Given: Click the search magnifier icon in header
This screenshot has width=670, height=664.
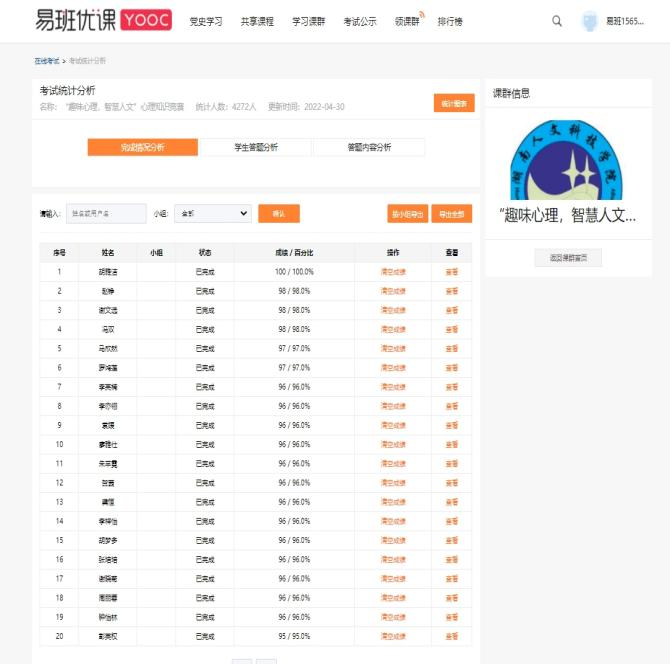Looking at the screenshot, I should click(557, 21).
